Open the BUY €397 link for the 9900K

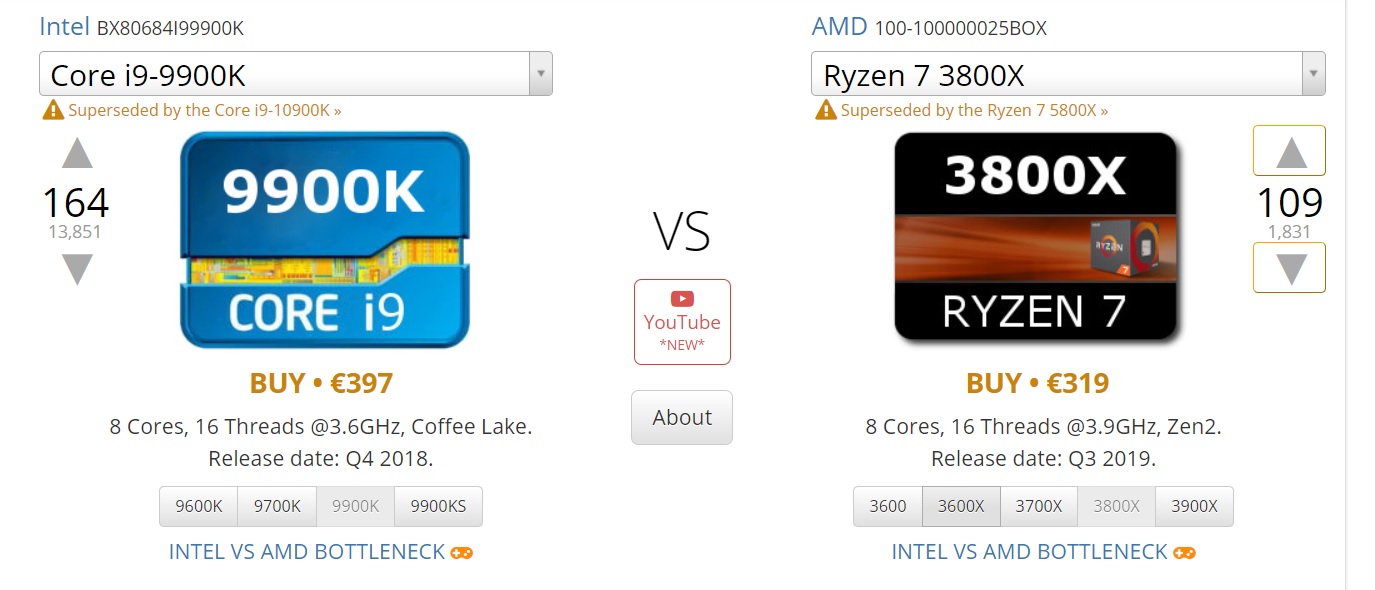point(322,382)
